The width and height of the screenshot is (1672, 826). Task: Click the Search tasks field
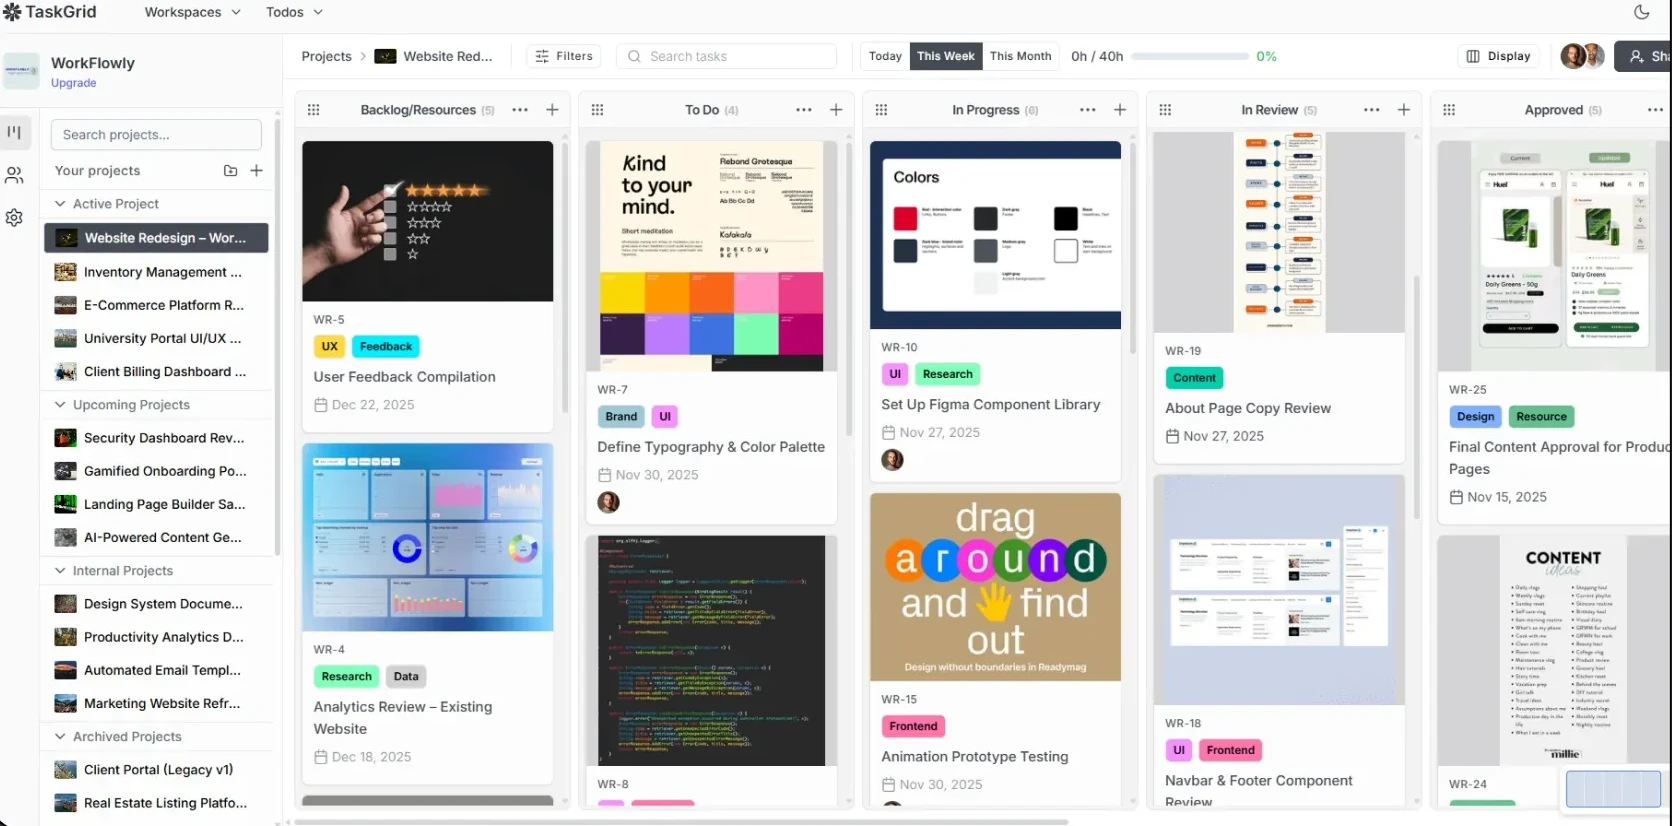pos(726,56)
